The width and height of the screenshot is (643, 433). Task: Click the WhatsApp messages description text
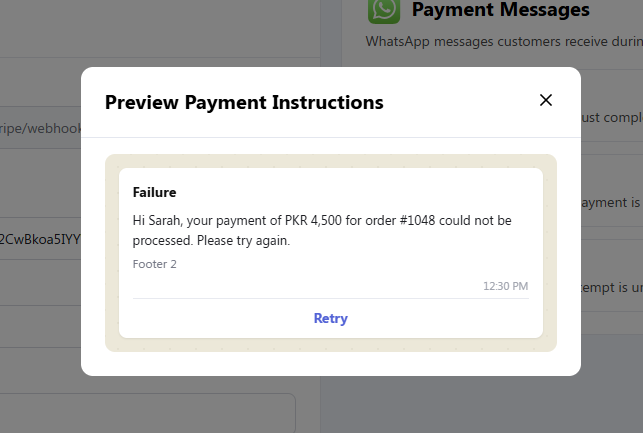point(504,41)
